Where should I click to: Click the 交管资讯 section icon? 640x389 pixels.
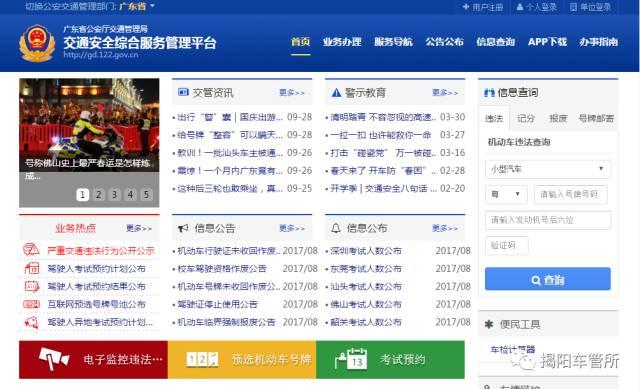tap(183, 92)
